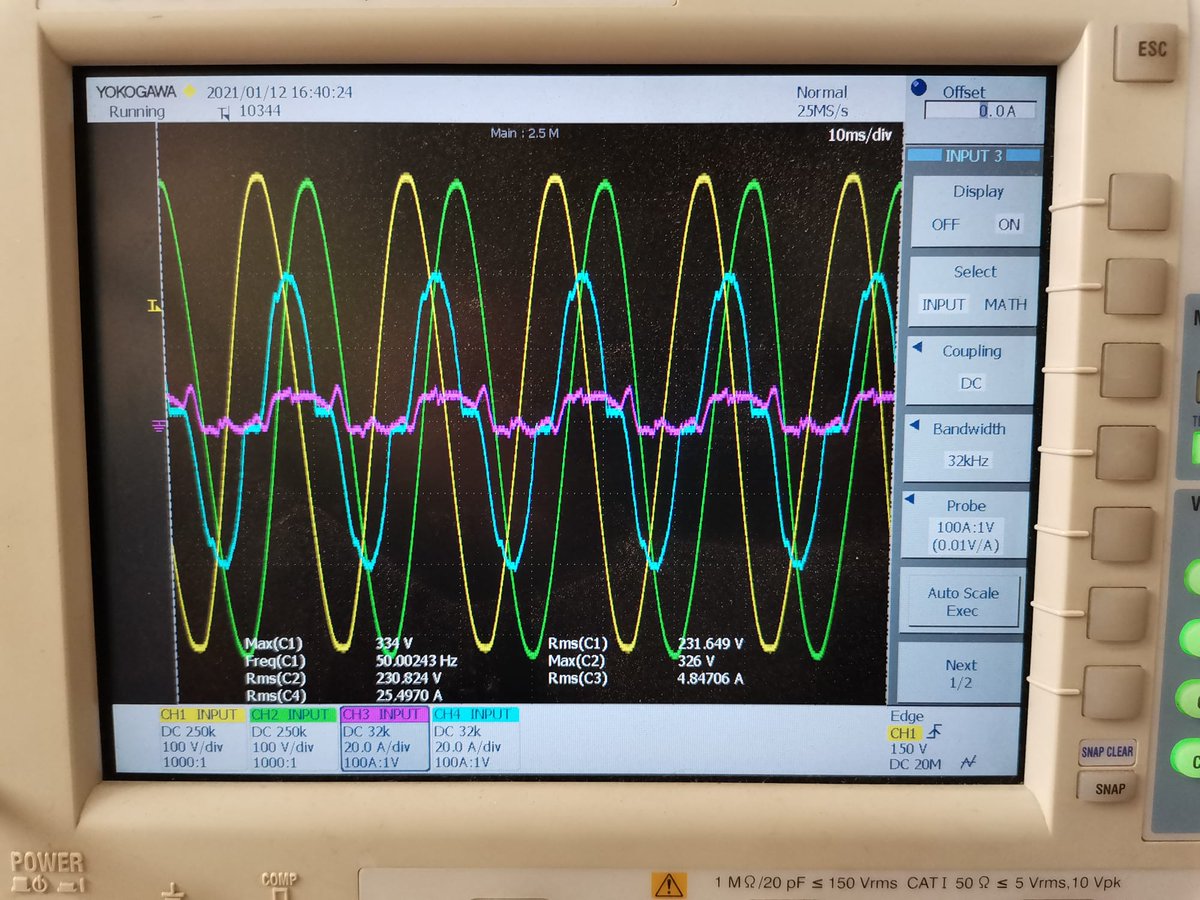Click the yellow warning triangle label

point(668,884)
